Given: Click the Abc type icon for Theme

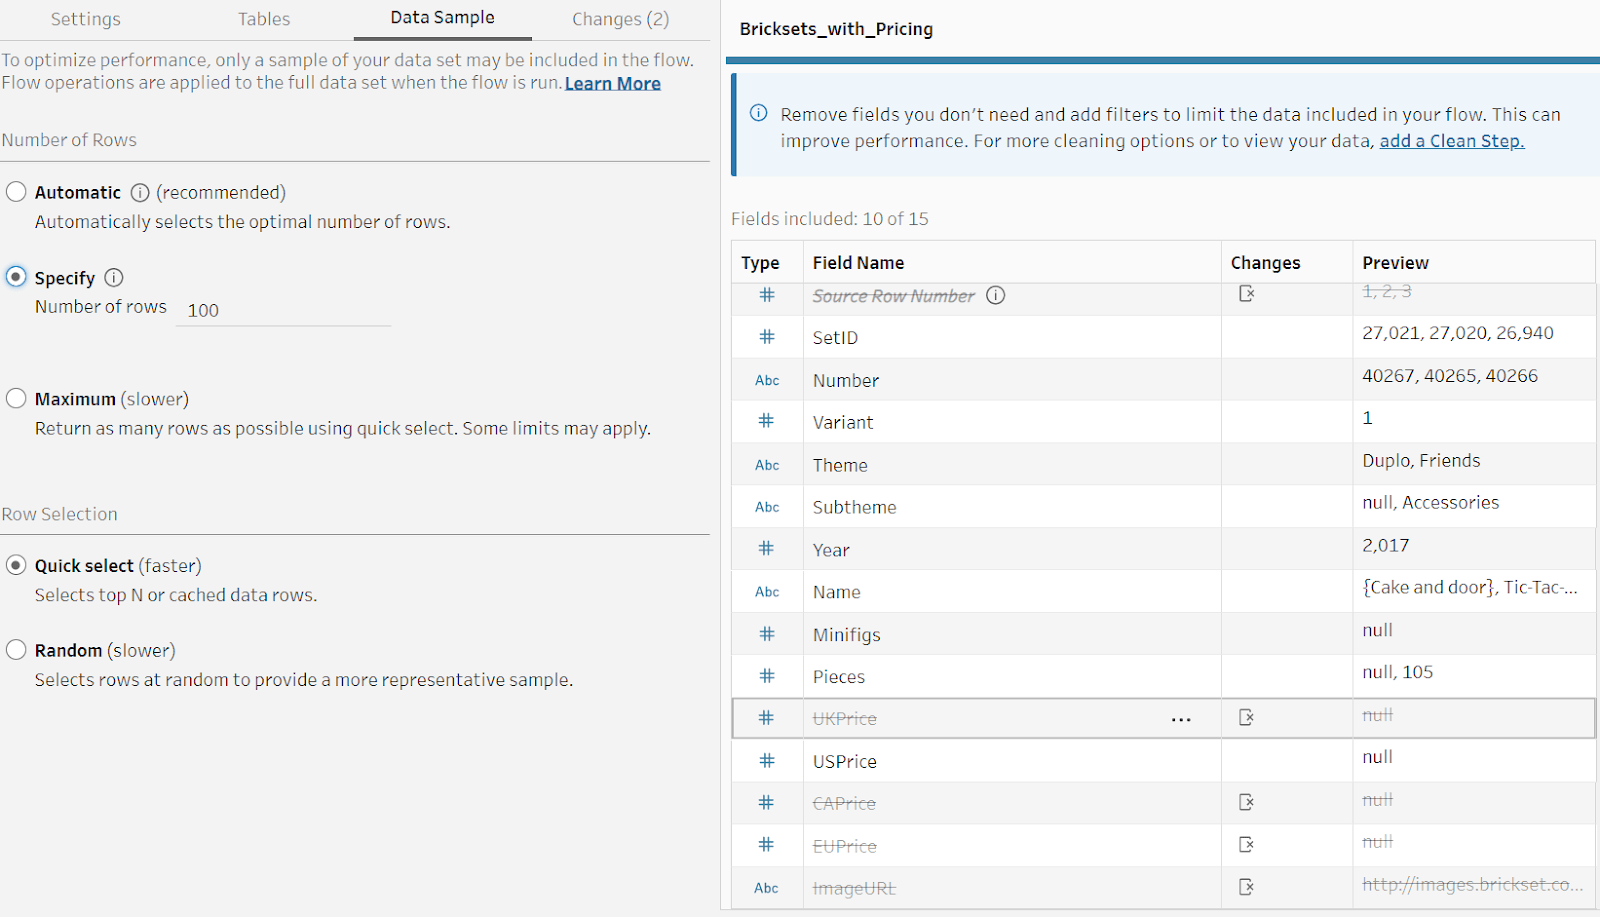Looking at the screenshot, I should pos(767,465).
